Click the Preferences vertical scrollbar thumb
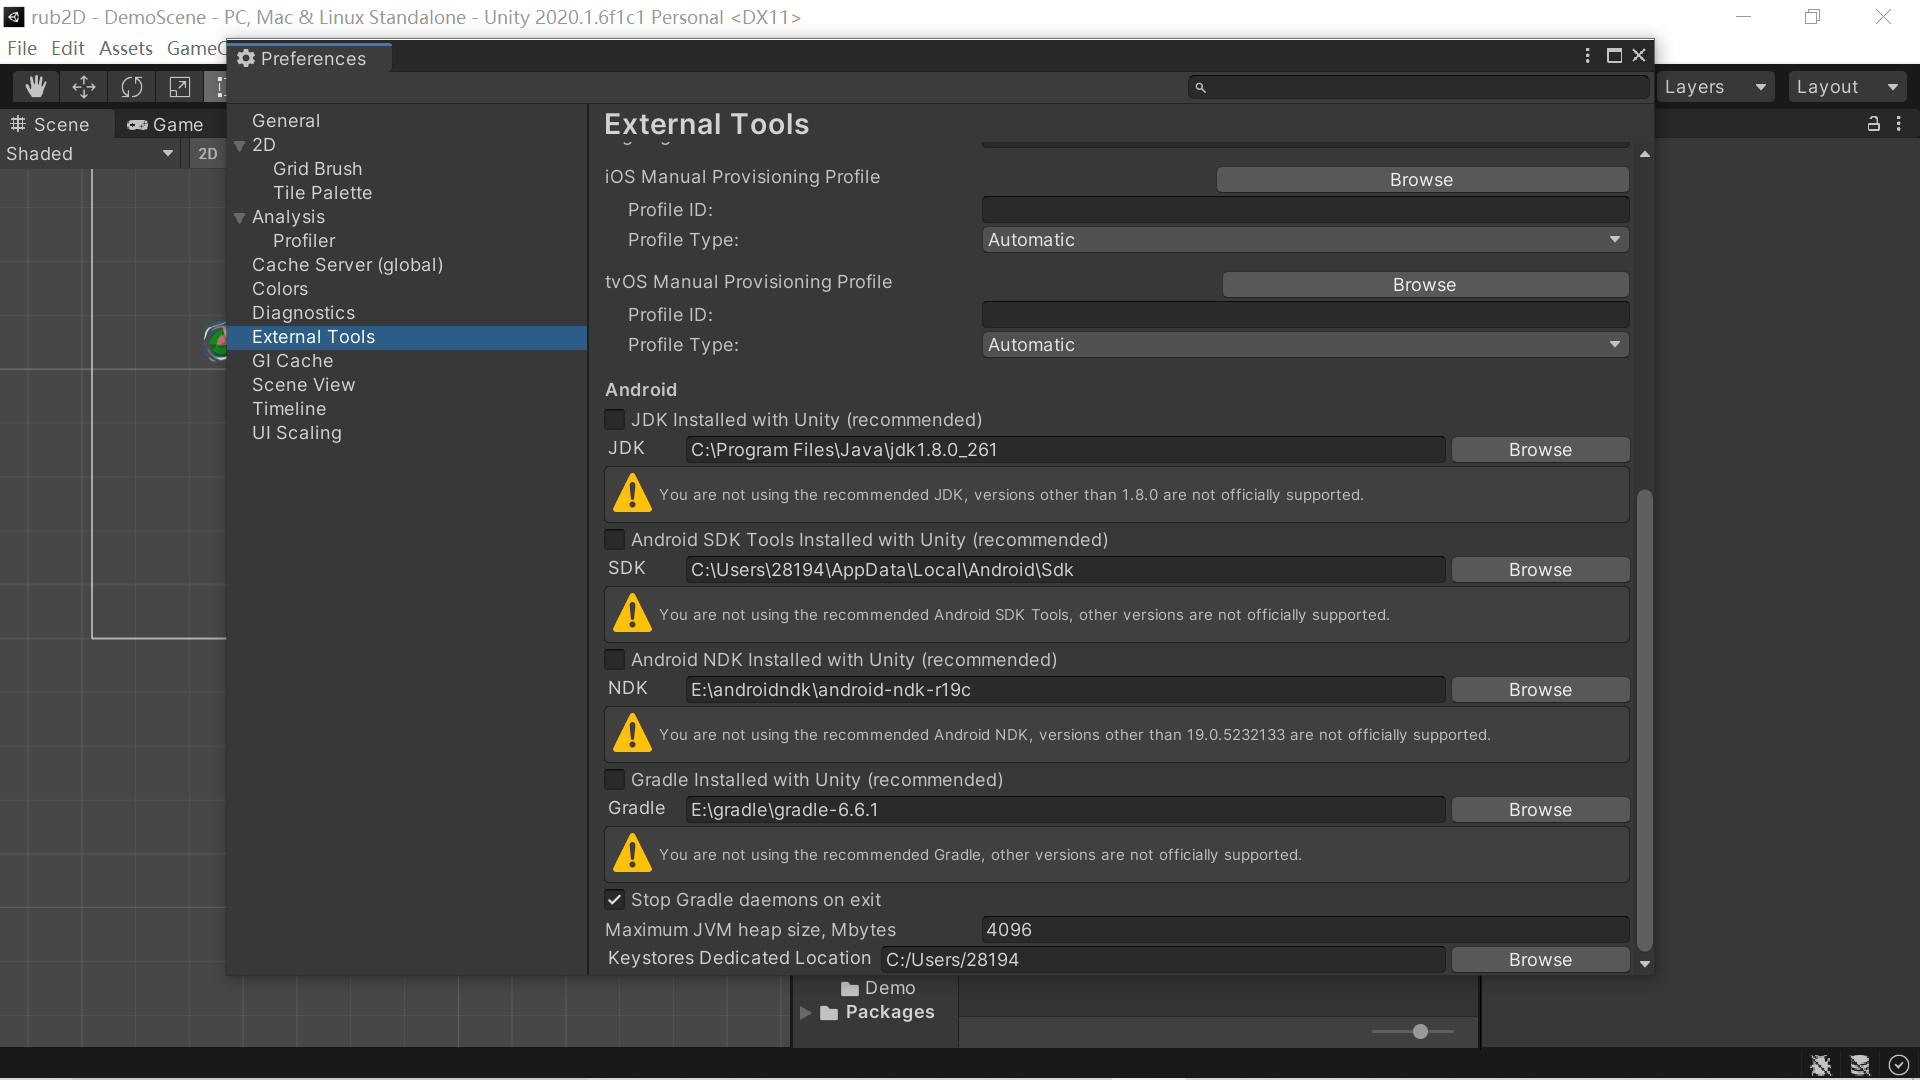The height and width of the screenshot is (1080, 1920). click(1644, 720)
